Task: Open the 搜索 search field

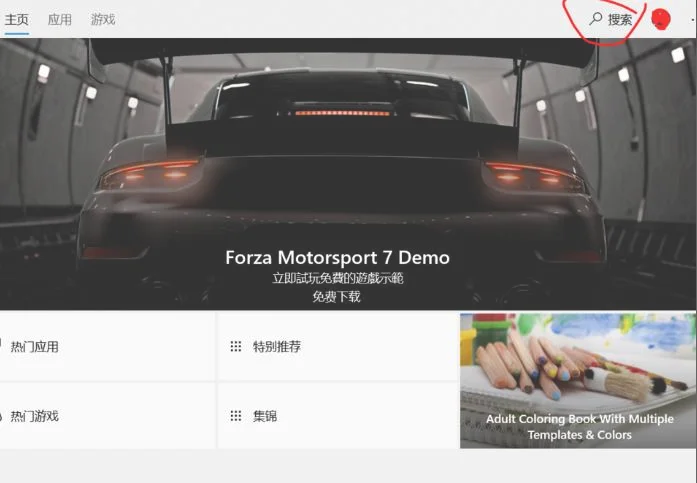Action: click(611, 19)
